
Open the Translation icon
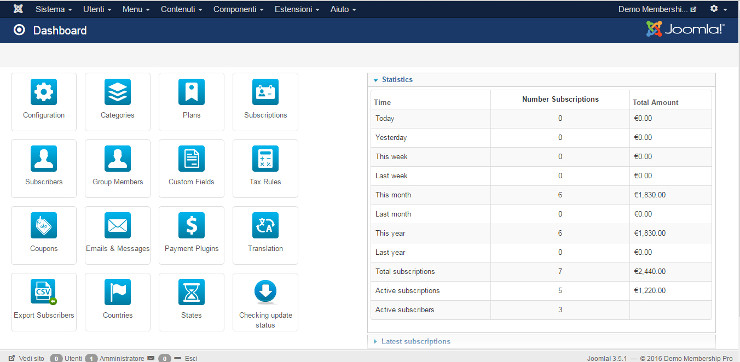coord(265,225)
